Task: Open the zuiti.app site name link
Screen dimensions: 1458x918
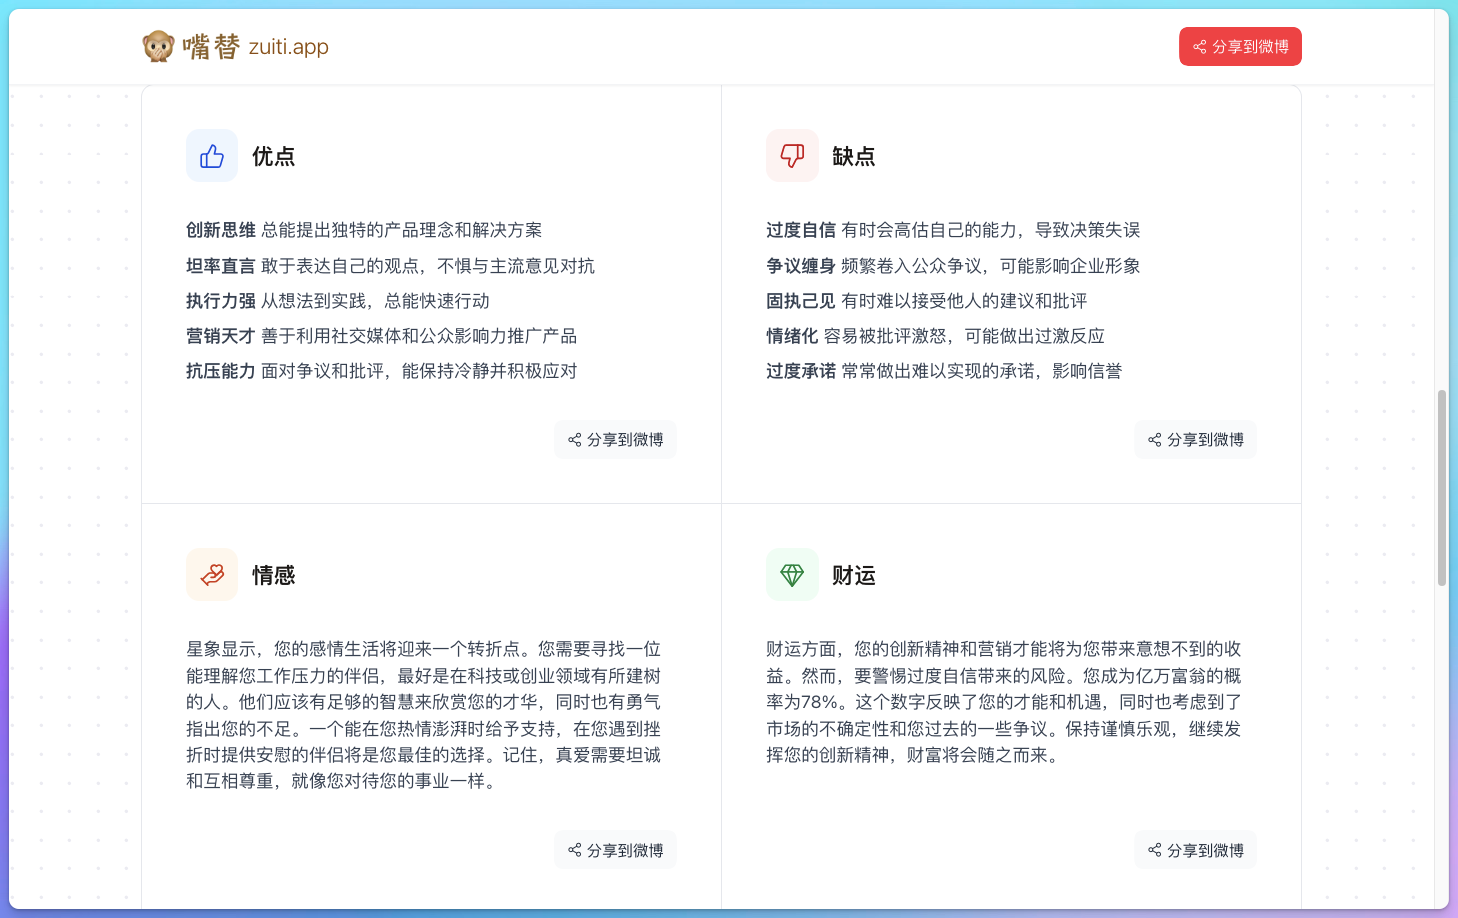Action: [x=288, y=47]
